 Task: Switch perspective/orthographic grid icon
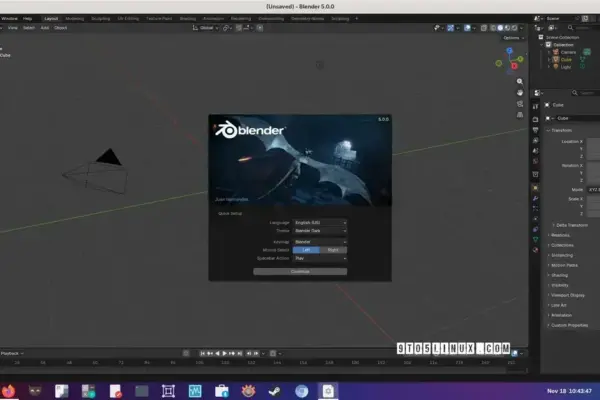click(x=520, y=115)
